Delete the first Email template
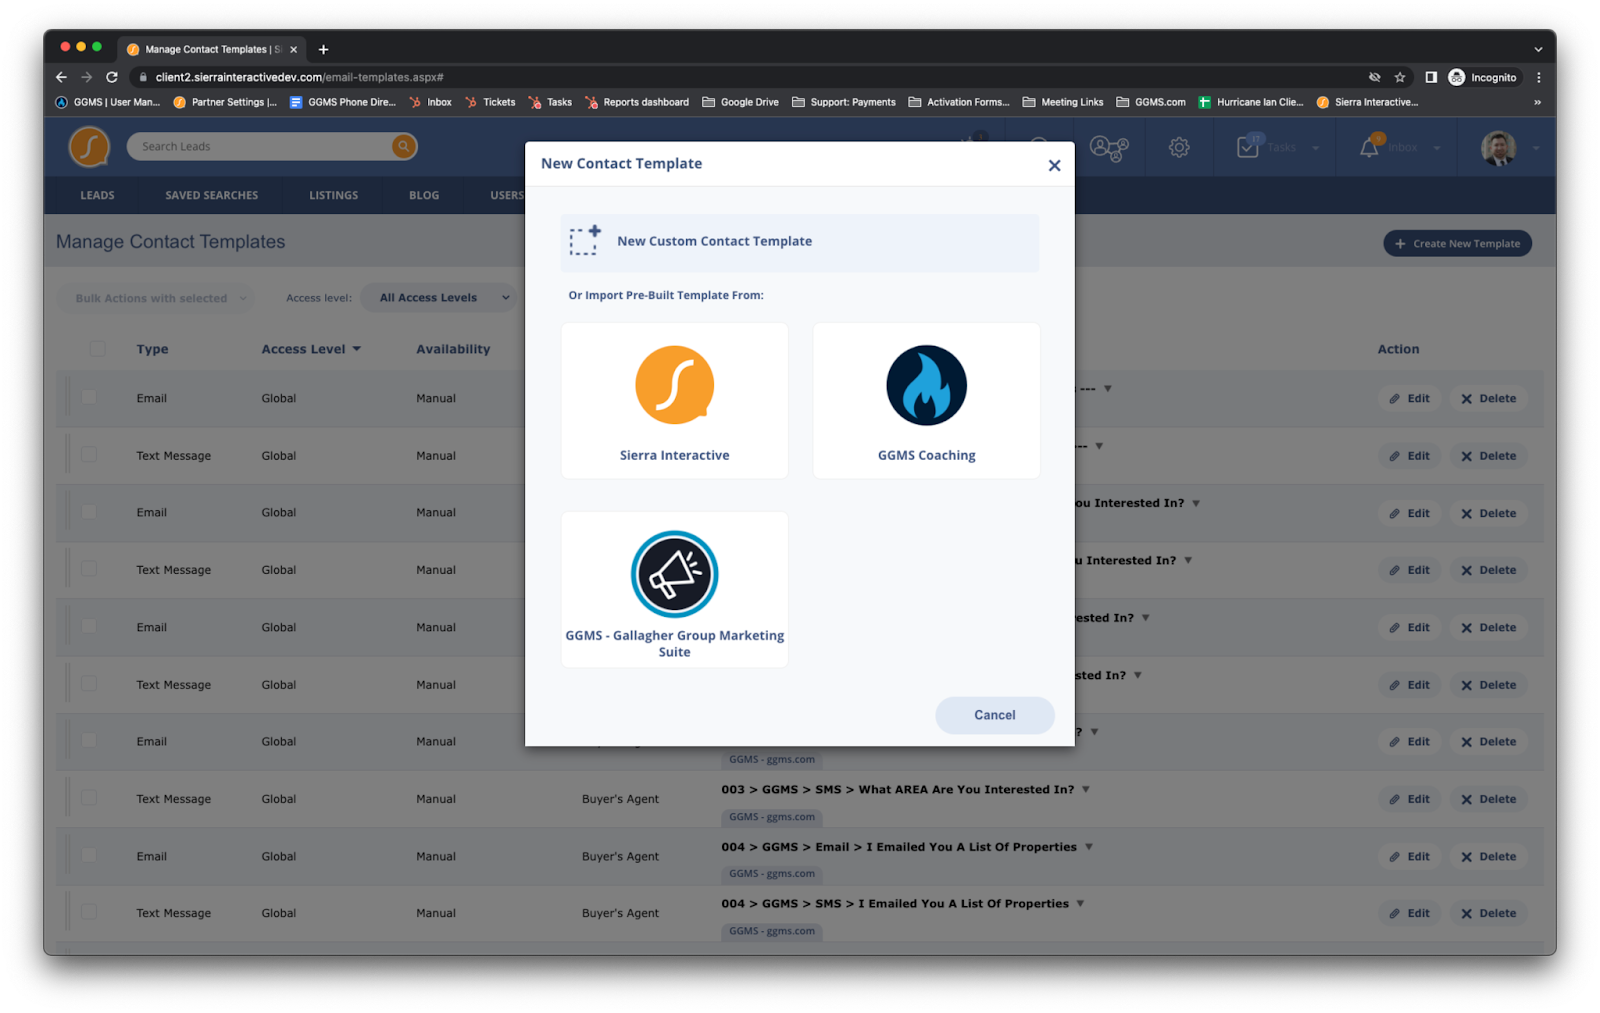The width and height of the screenshot is (1600, 1013). 1488,398
